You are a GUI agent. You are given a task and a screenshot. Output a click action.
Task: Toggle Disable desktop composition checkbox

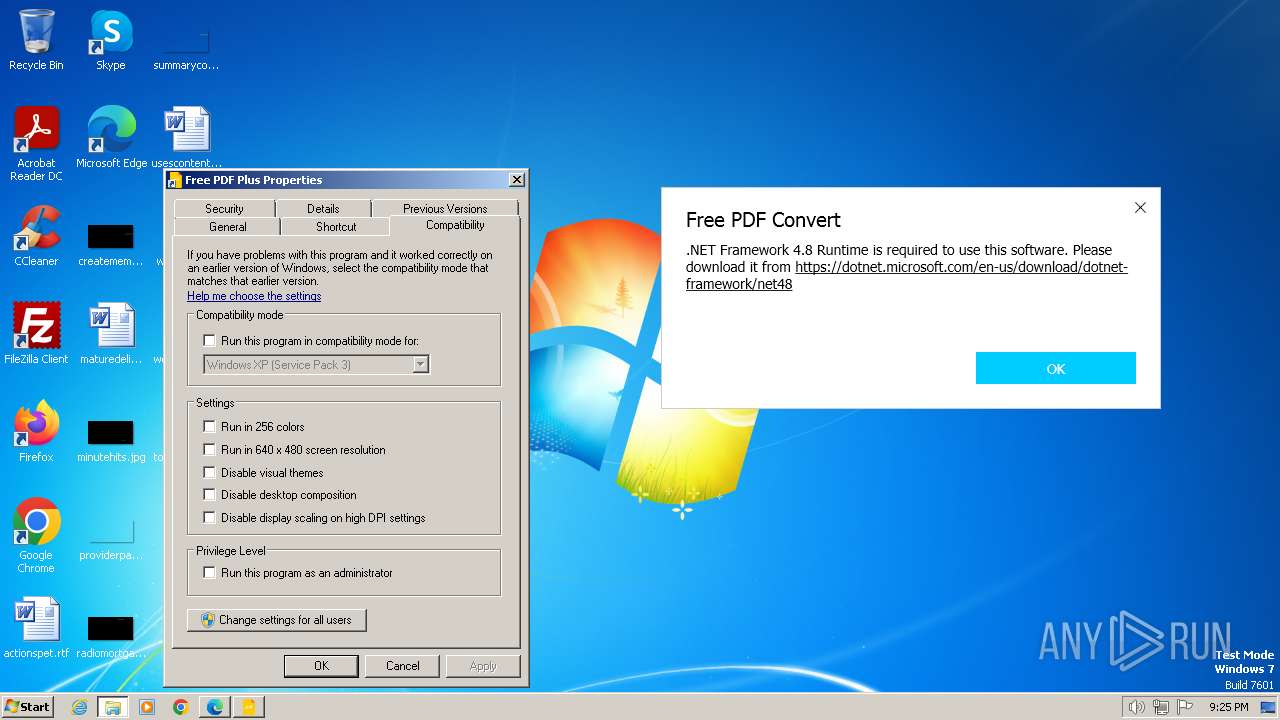coord(209,495)
